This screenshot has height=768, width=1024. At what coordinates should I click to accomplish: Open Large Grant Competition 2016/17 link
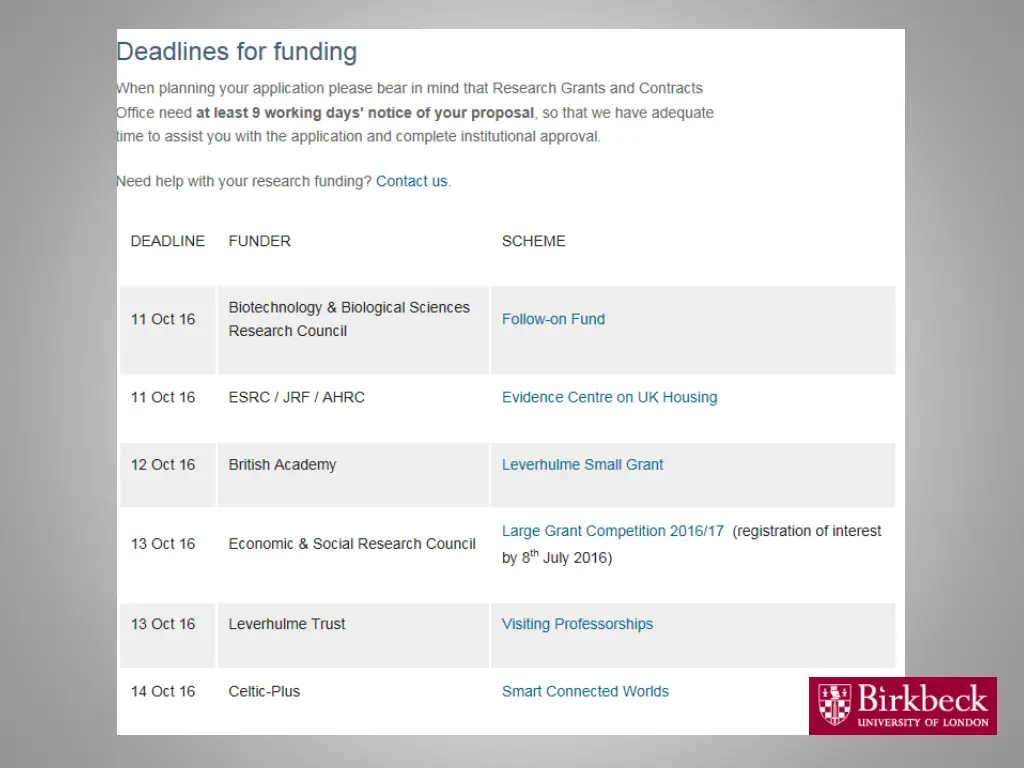tap(613, 531)
